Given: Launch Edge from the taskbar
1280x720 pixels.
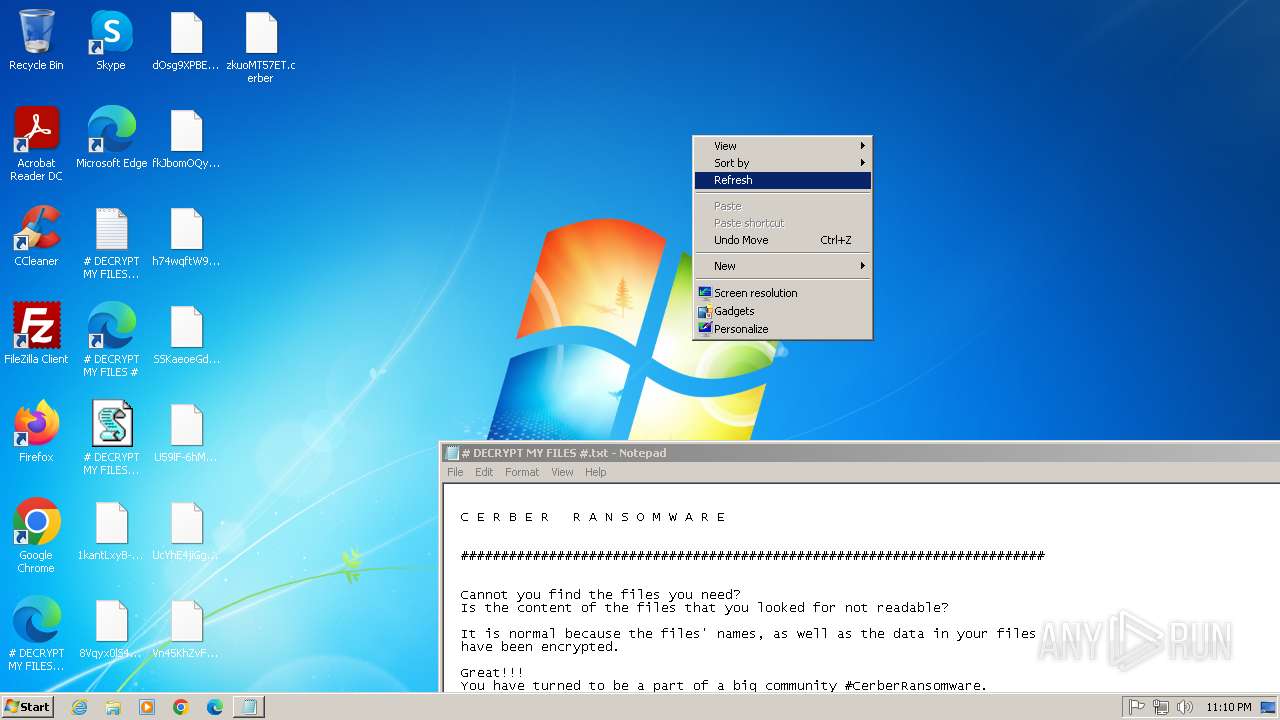Looking at the screenshot, I should tap(215, 707).
